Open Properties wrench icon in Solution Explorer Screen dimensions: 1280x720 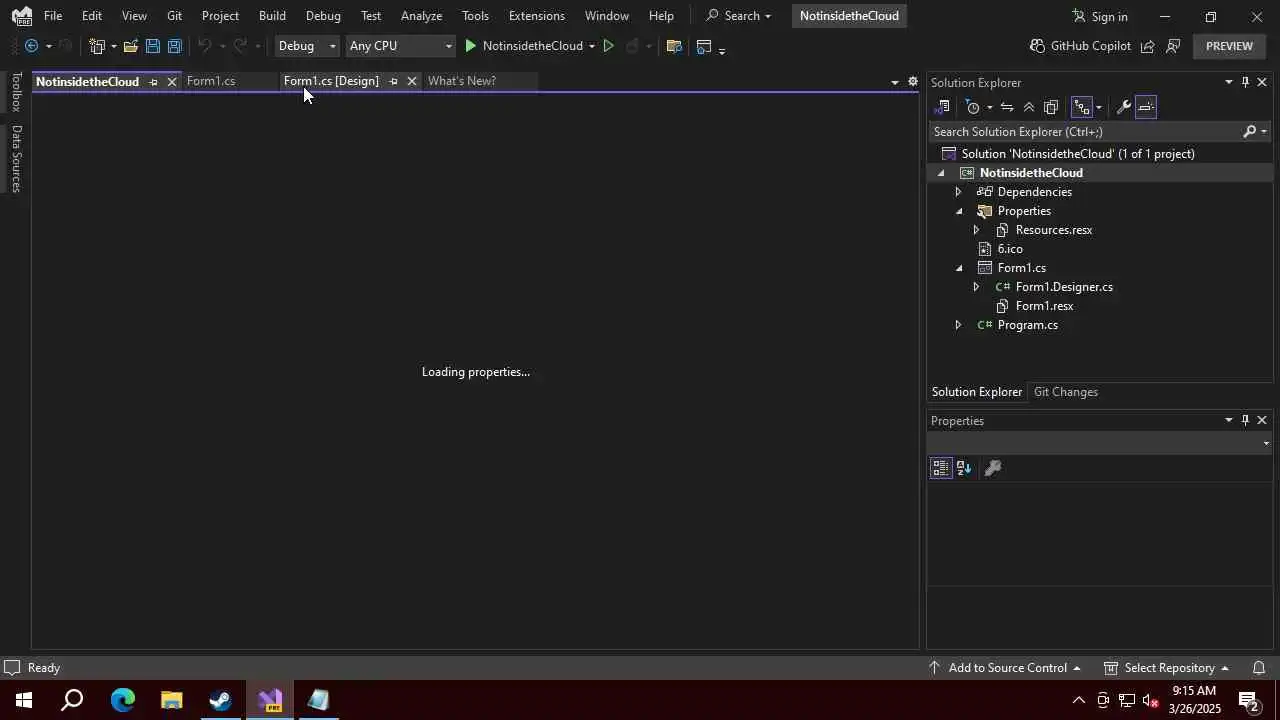click(1124, 107)
